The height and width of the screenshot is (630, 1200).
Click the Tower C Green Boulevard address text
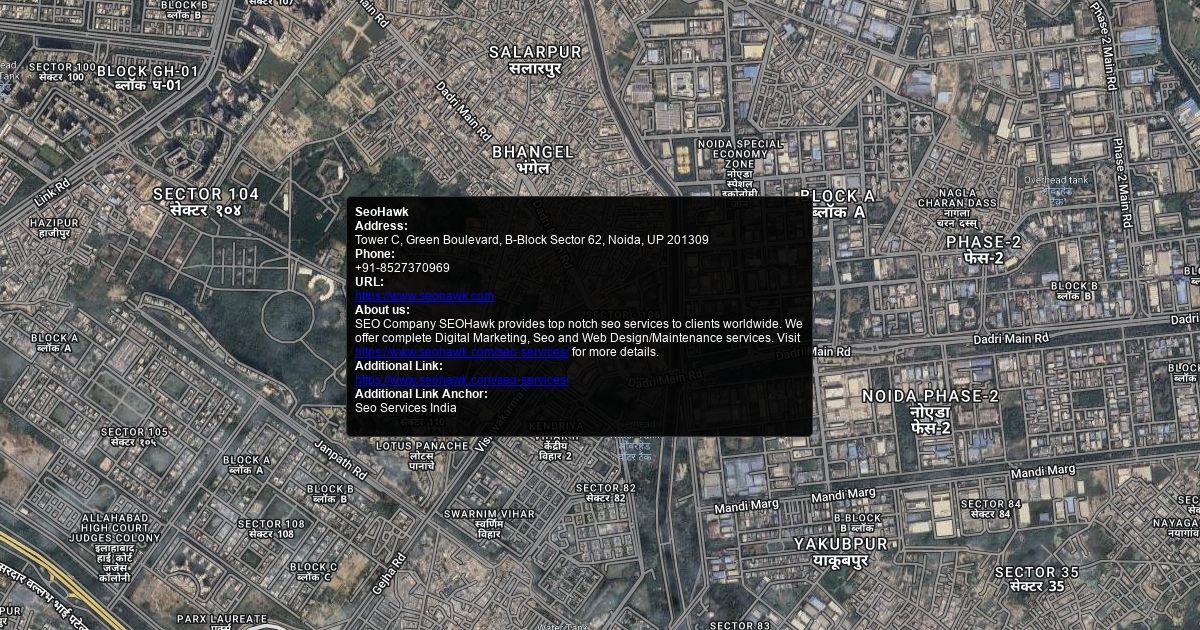[x=531, y=240]
